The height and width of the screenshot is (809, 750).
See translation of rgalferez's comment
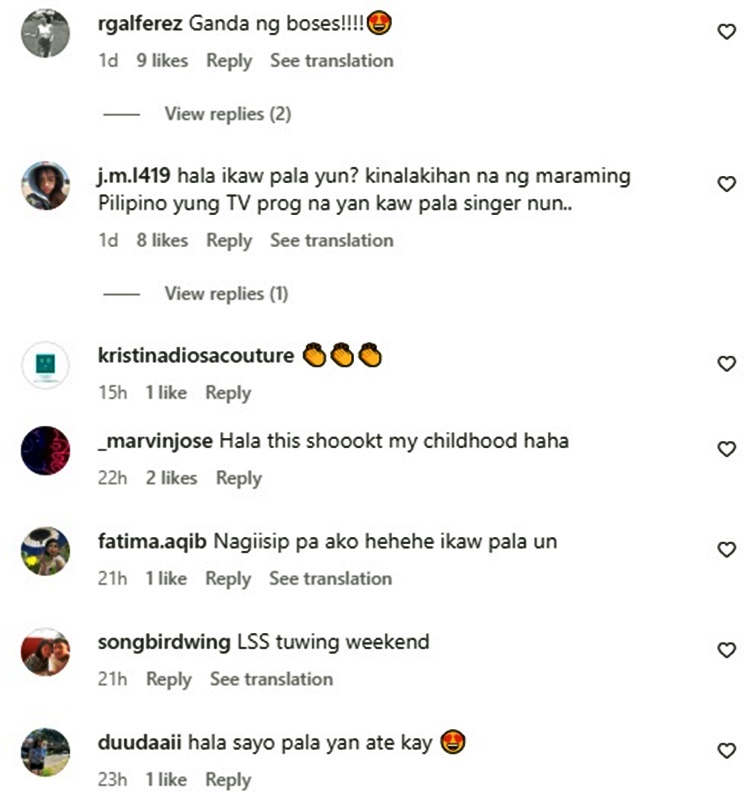332,61
